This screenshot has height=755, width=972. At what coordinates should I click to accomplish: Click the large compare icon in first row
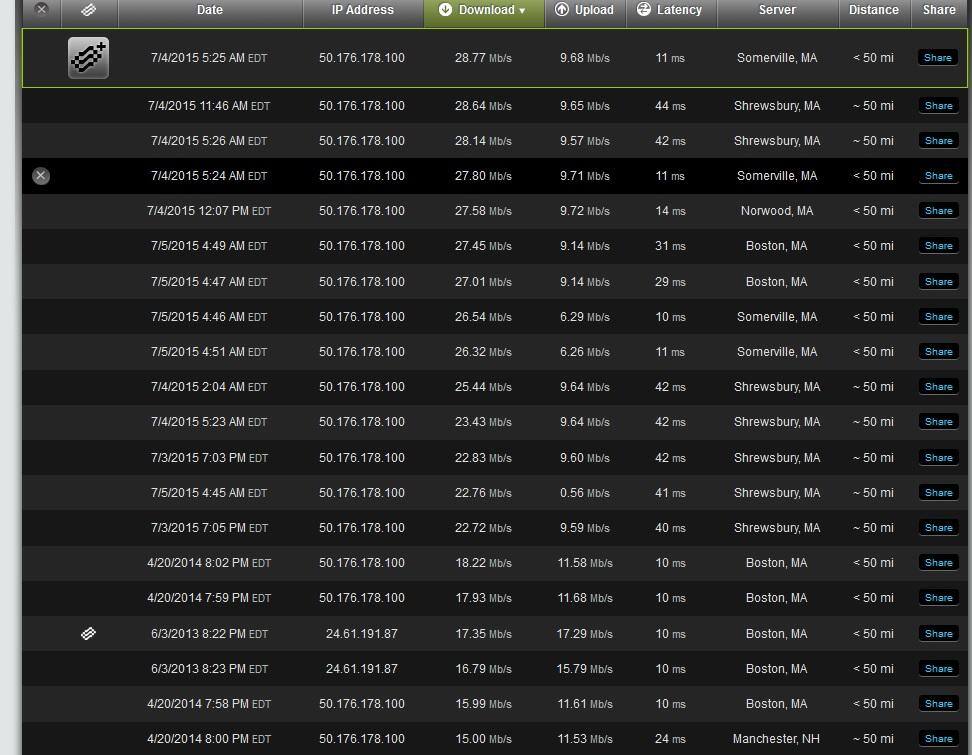[x=88, y=58]
